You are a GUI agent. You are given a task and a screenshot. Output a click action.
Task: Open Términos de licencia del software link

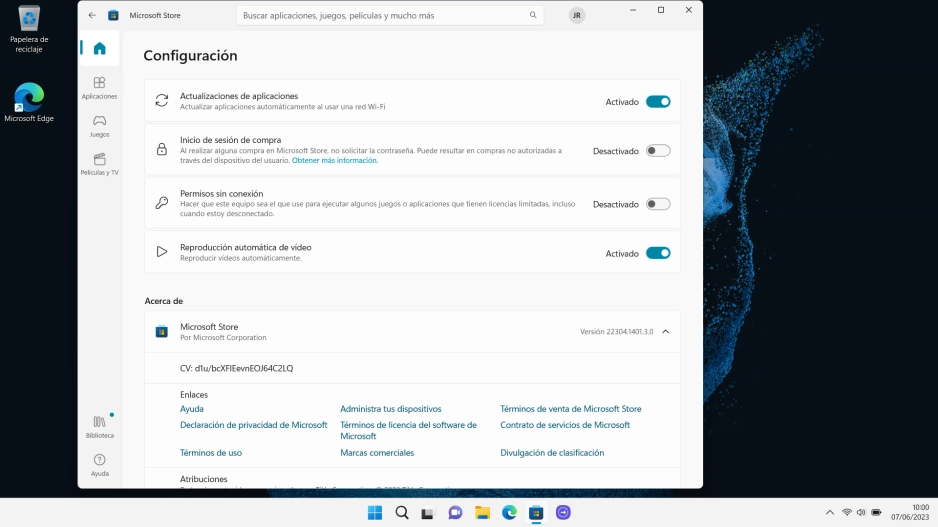[x=409, y=430]
